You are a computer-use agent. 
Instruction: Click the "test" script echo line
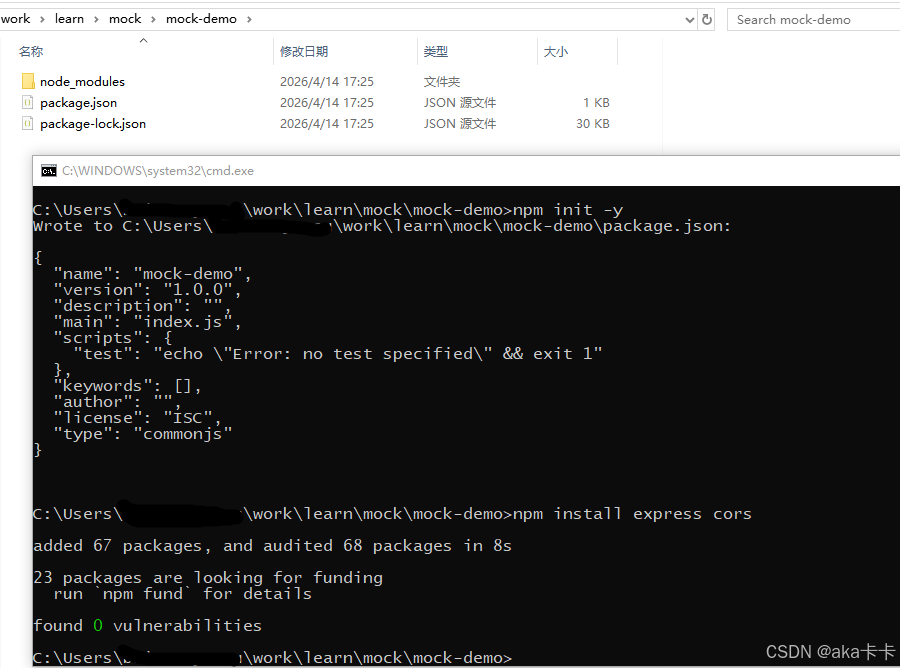pyautogui.click(x=338, y=354)
